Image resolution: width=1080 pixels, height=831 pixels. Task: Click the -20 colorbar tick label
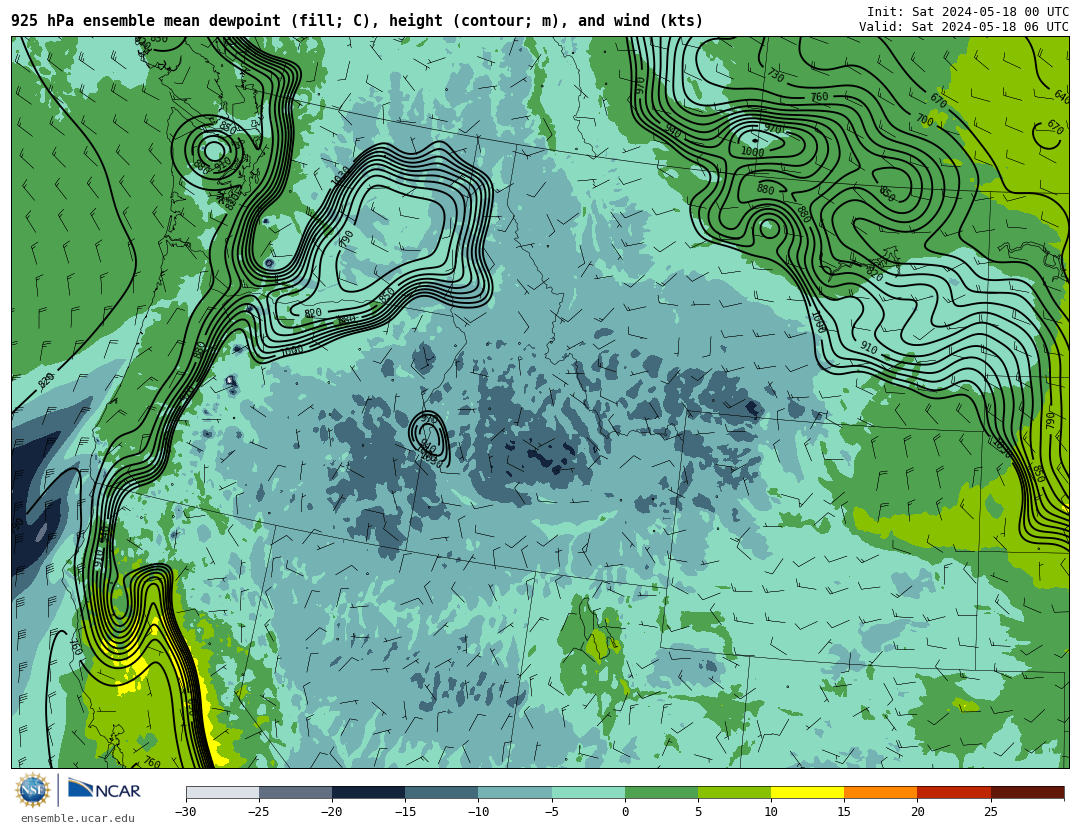point(331,812)
